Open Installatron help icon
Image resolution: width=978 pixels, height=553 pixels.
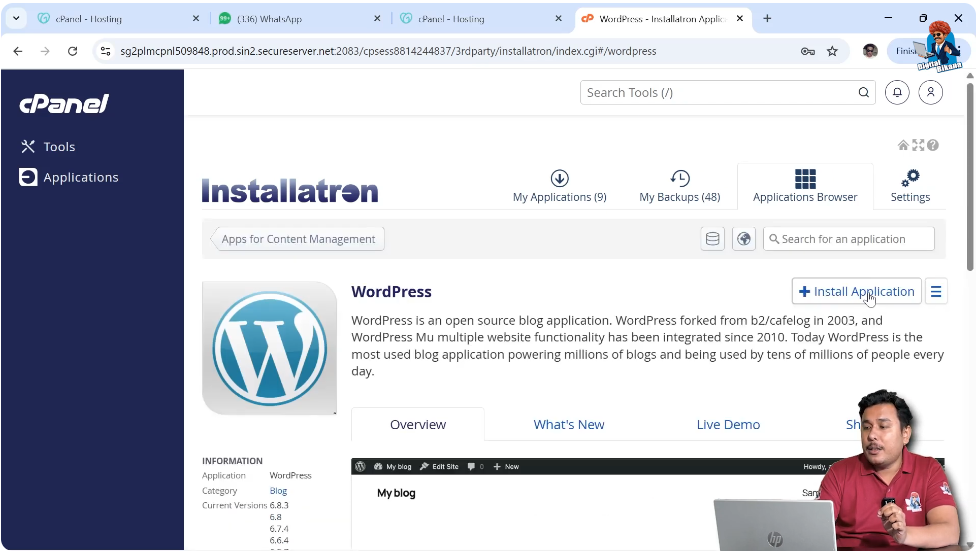pos(933,145)
